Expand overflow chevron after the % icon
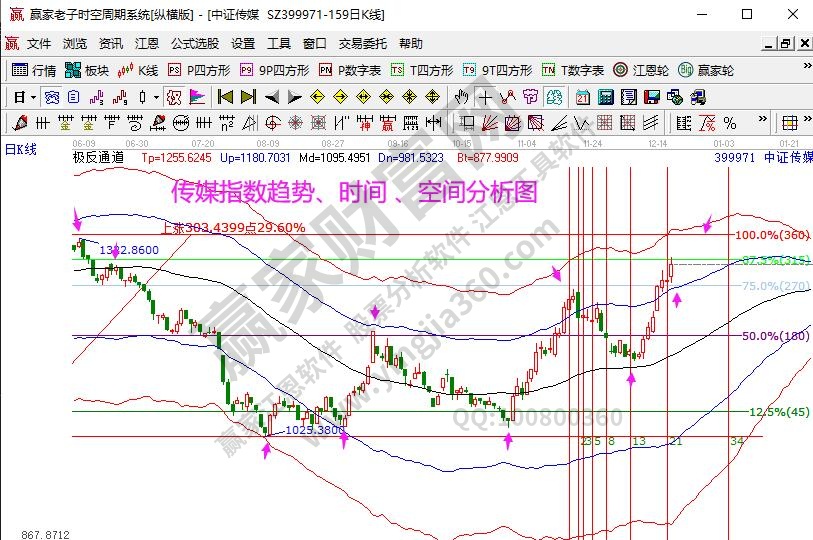Image resolution: width=813 pixels, height=540 pixels. tap(762, 119)
